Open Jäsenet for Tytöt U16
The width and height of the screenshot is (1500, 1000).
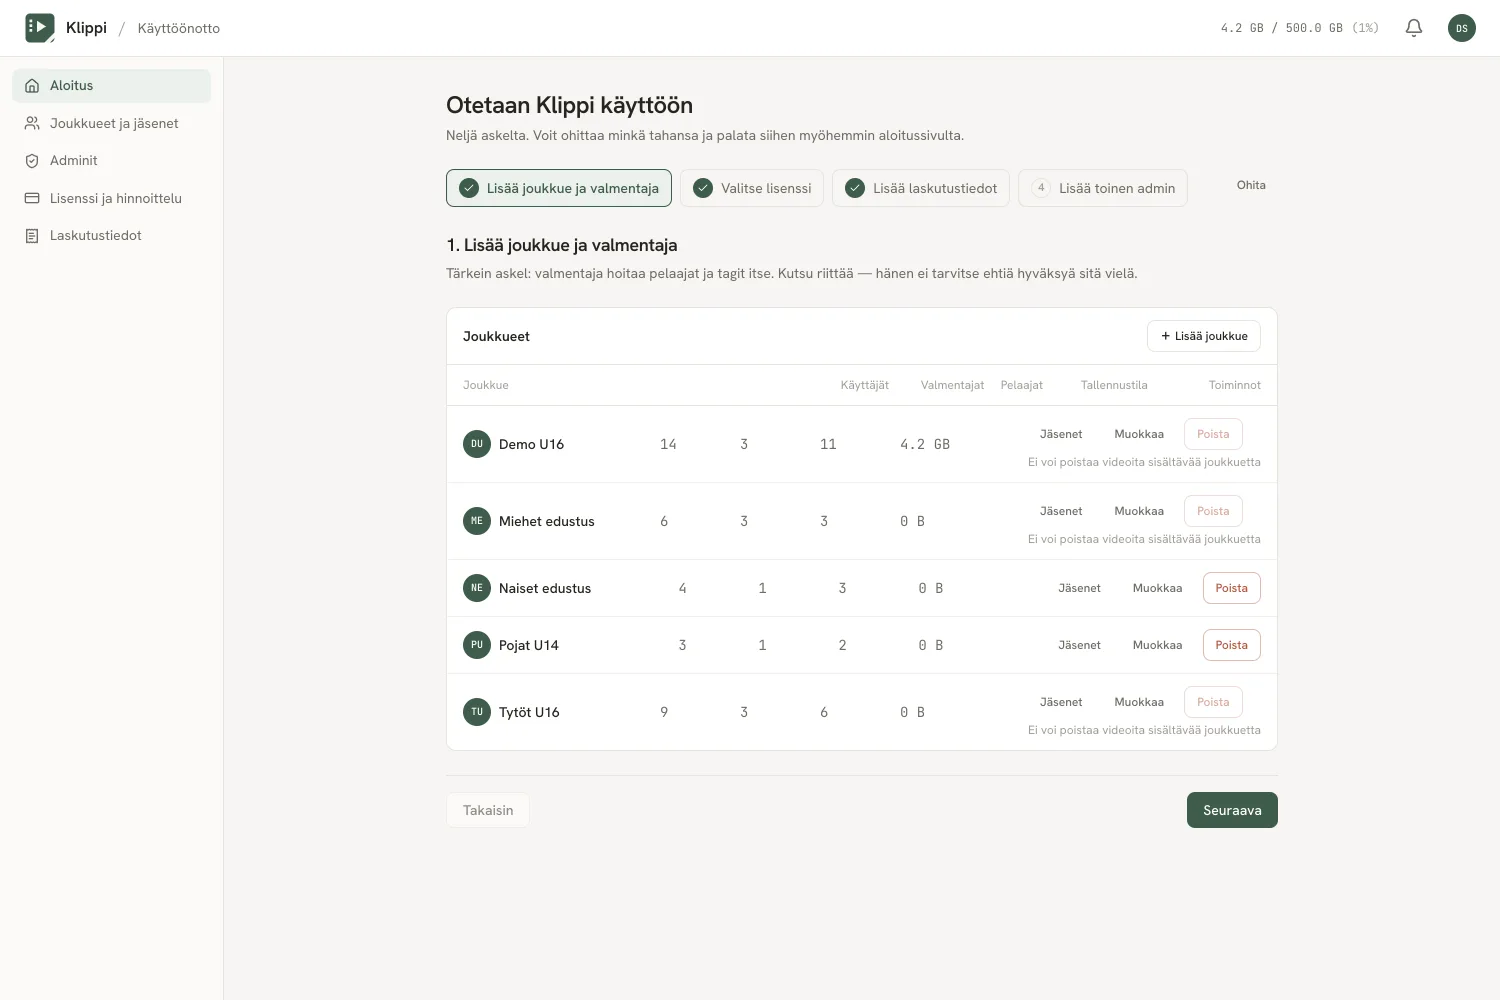[x=1061, y=702]
